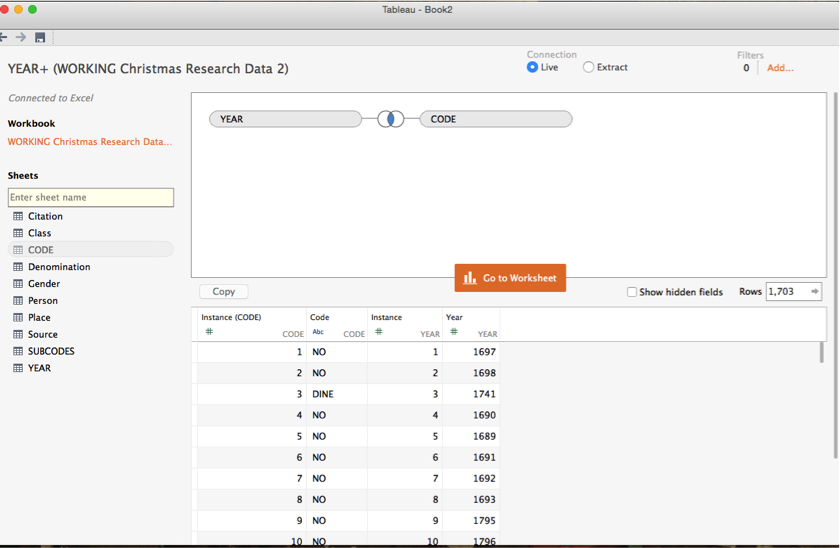Click the main window vertical scrollbar

[836, 275]
